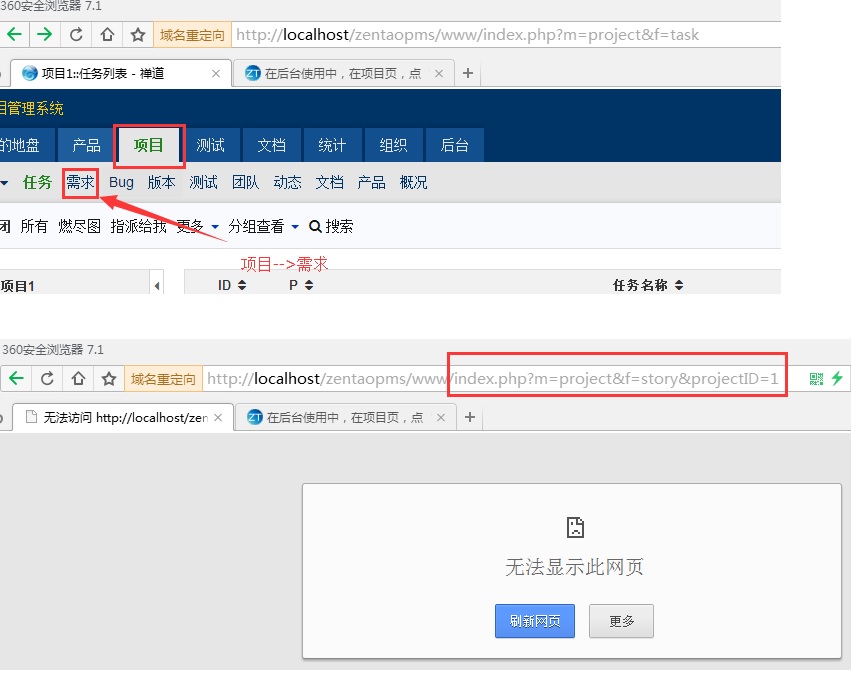Open the 后台 main menu
This screenshot has width=853, height=673.
click(x=454, y=145)
